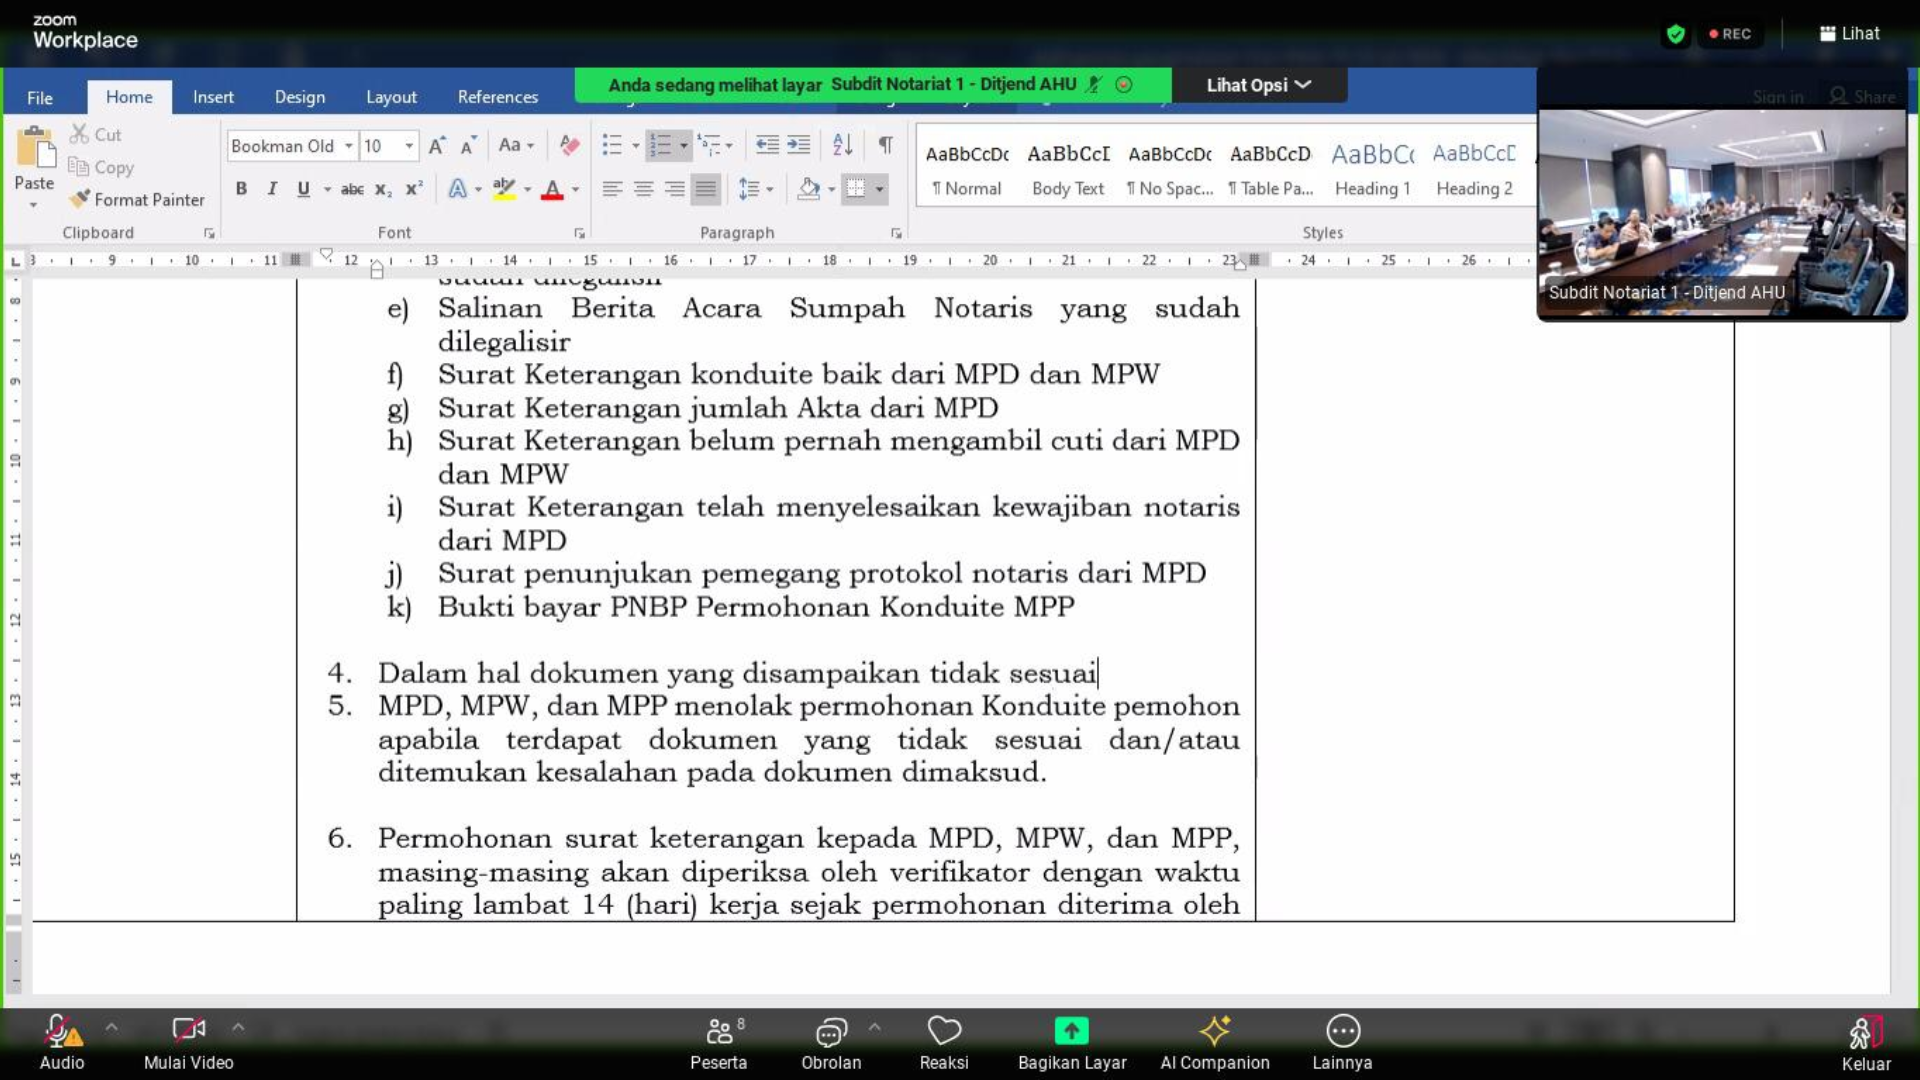The height and width of the screenshot is (1080, 1920).
Task: Apply superscript formatting
Action: [x=414, y=189]
